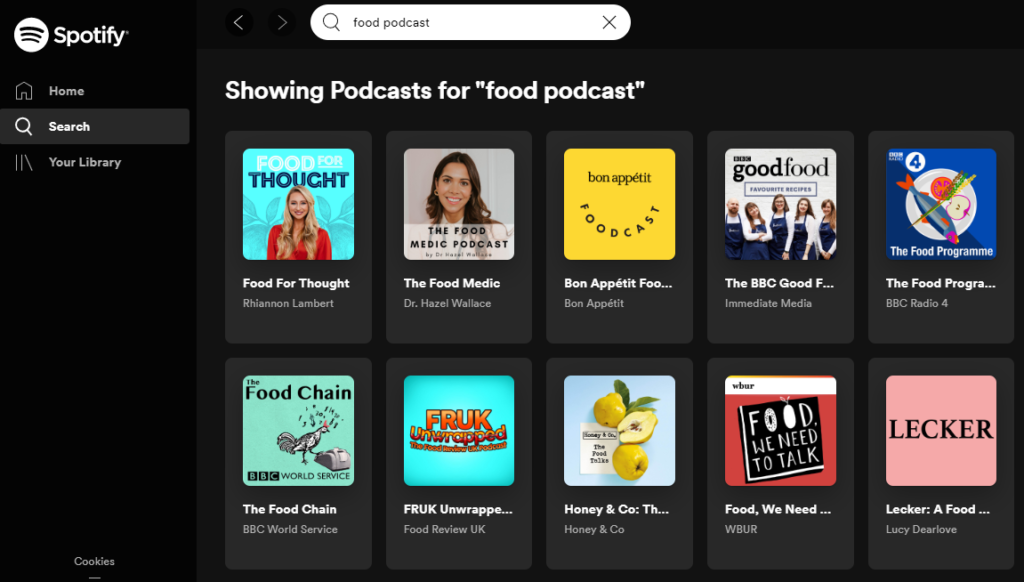Open the BBC Good Food podcast cover
This screenshot has width=1024, height=582.
coord(780,204)
